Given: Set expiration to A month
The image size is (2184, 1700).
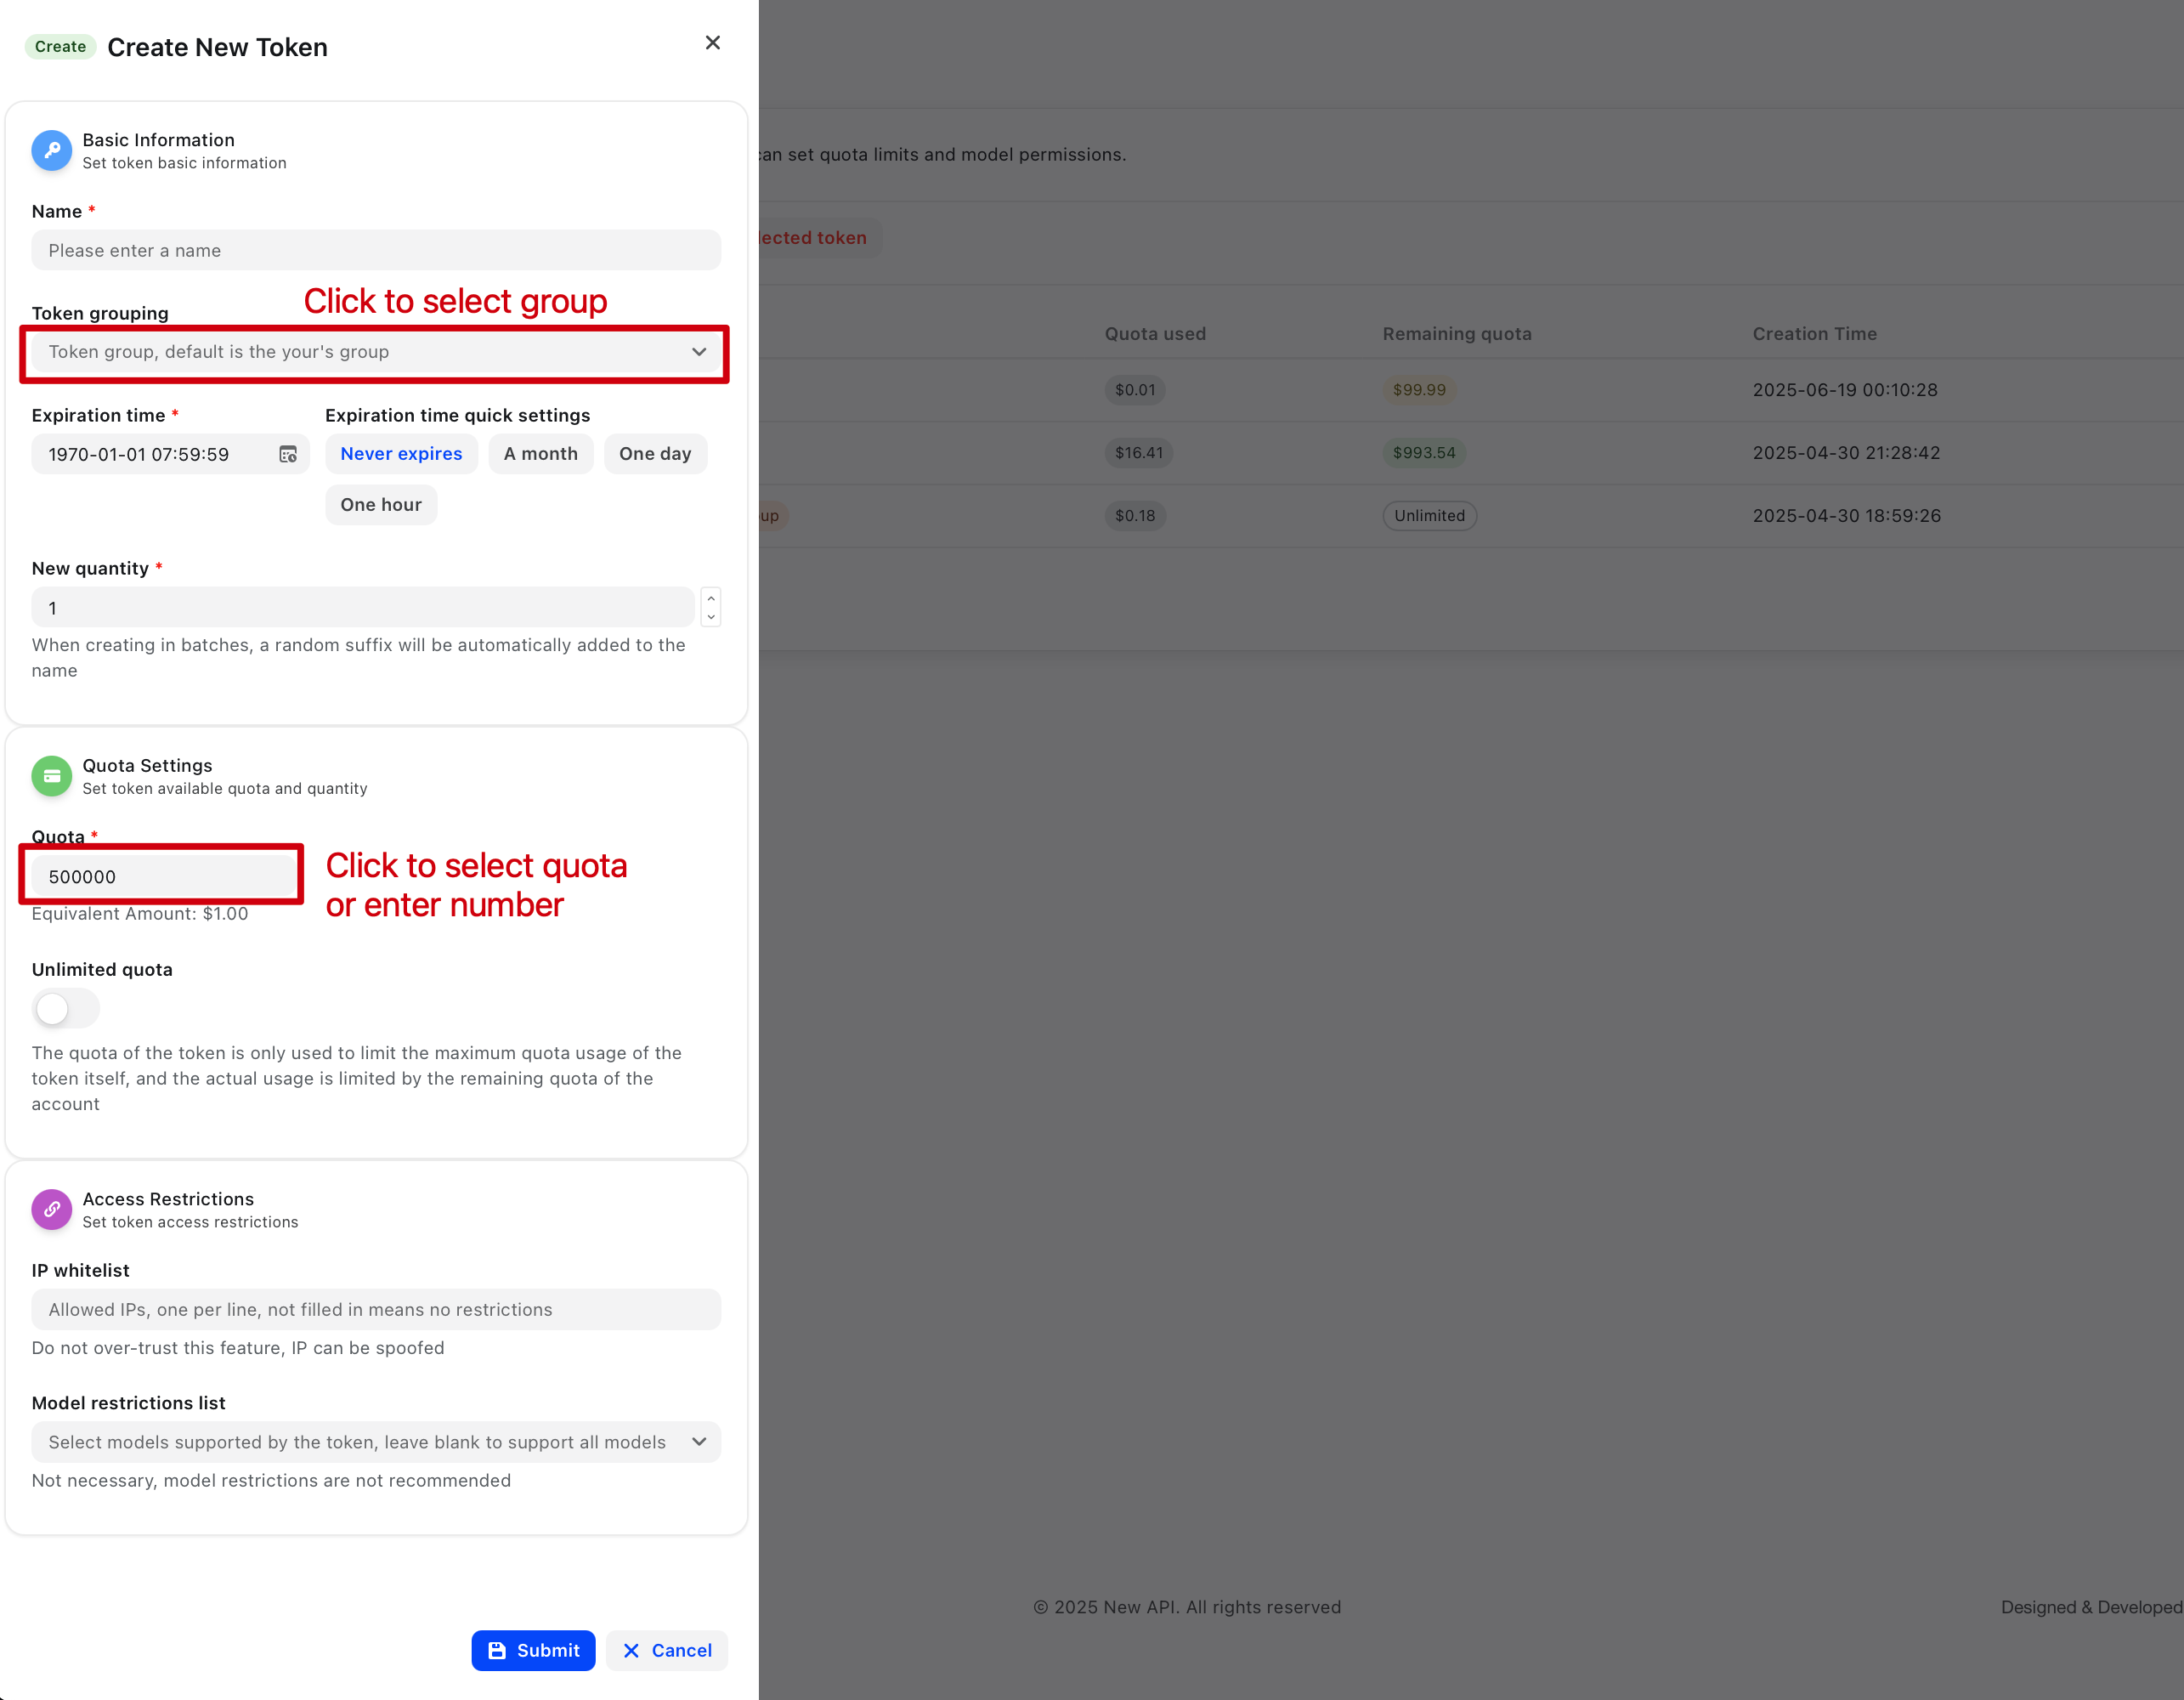Looking at the screenshot, I should pyautogui.click(x=540, y=454).
